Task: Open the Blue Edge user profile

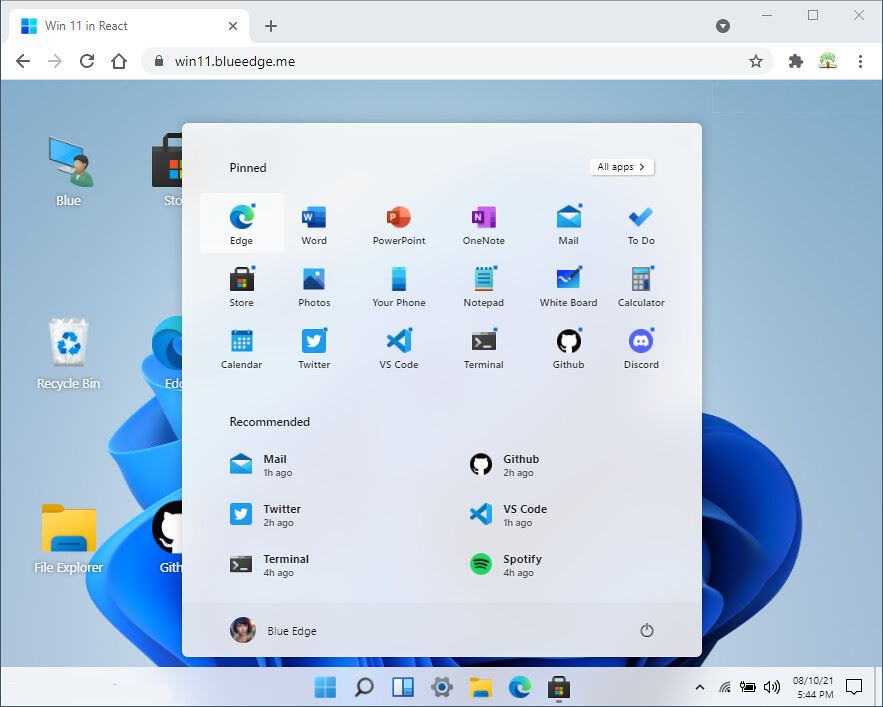Action: (274, 630)
